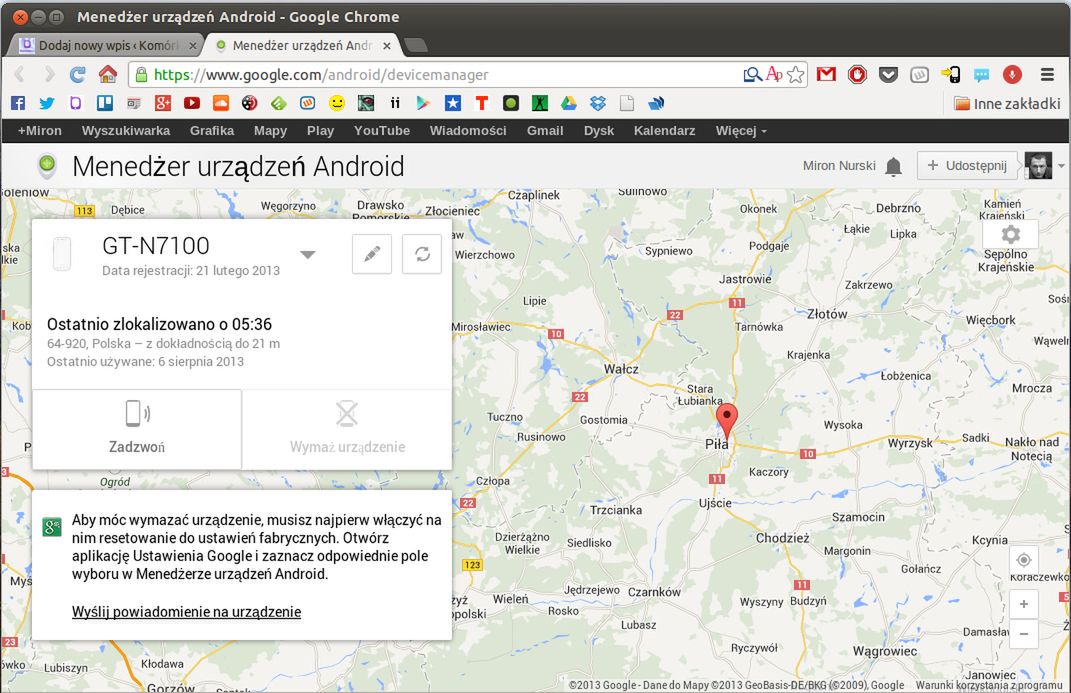The height and width of the screenshot is (693, 1071).
Task: Click the 'Ostatnio zlokalizowano o 05:36' text
Action: click(159, 324)
